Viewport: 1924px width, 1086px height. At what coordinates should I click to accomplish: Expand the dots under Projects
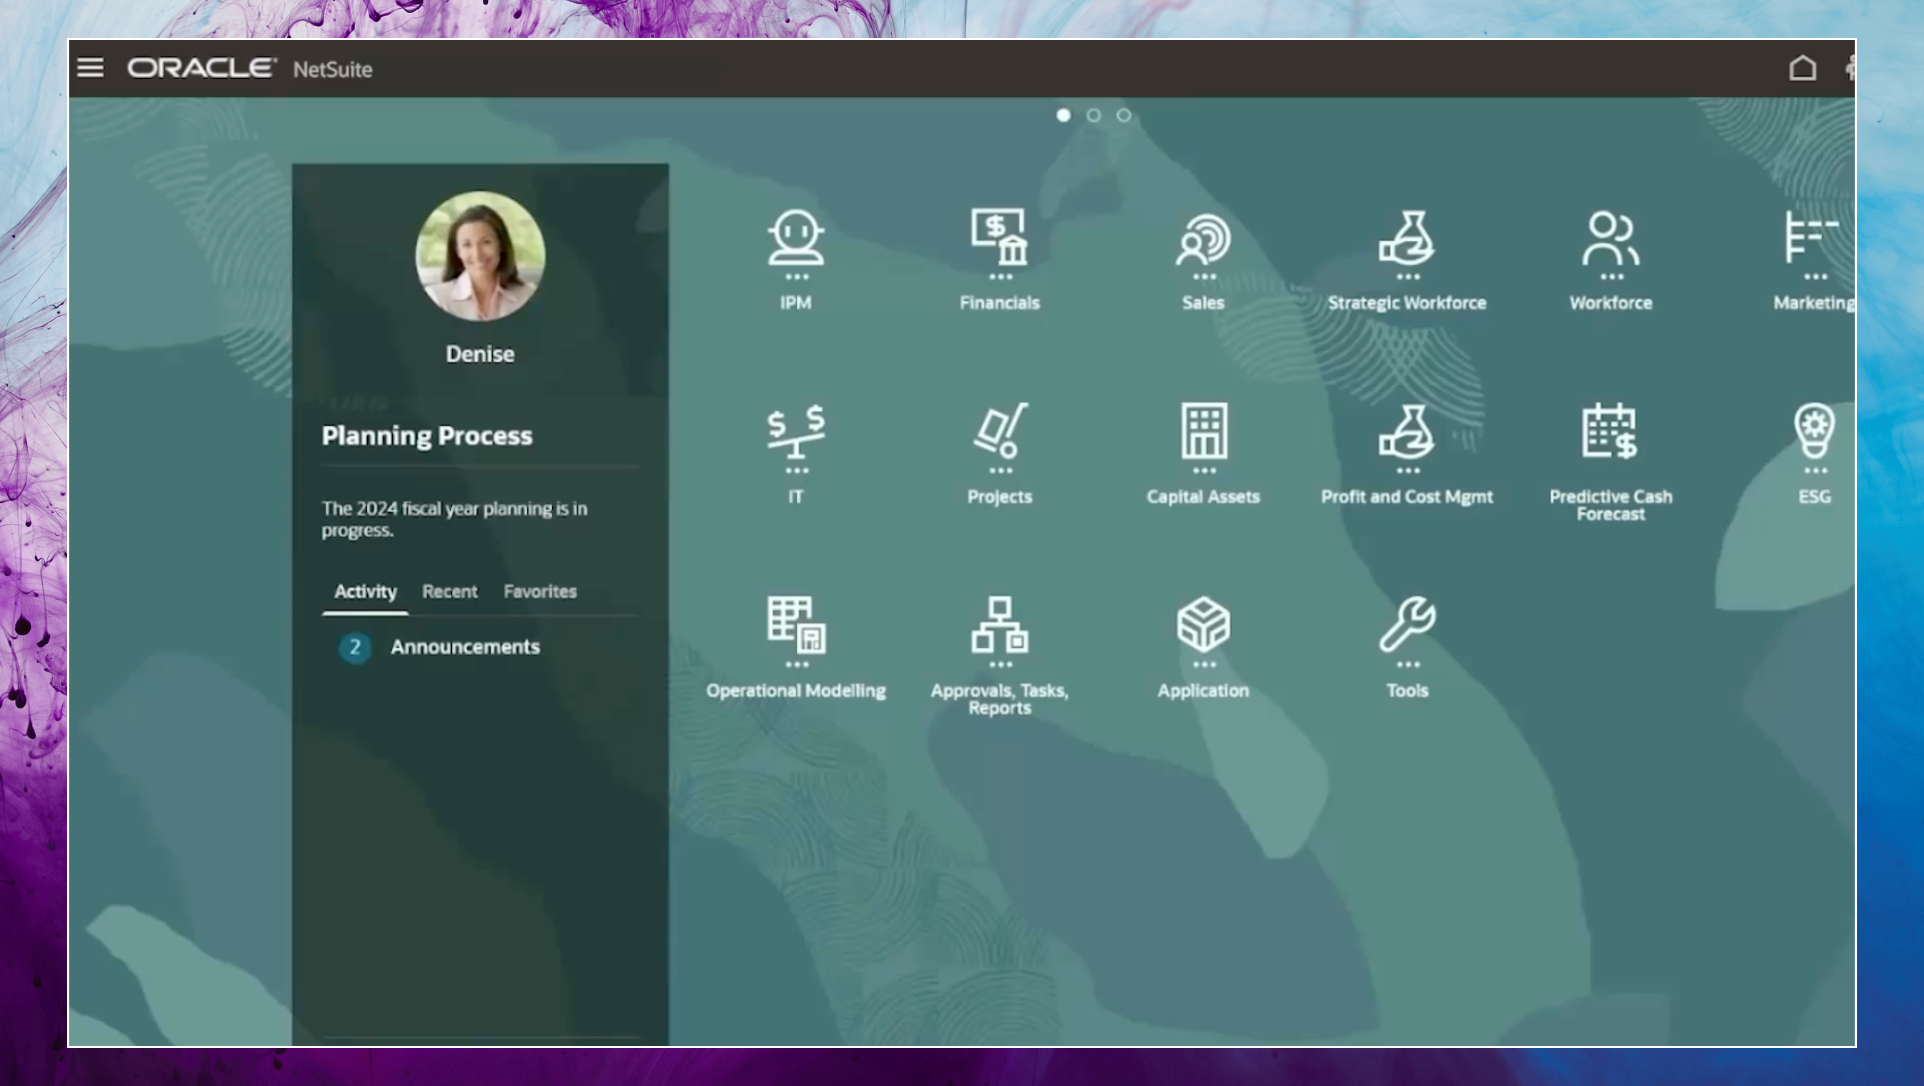click(1000, 471)
